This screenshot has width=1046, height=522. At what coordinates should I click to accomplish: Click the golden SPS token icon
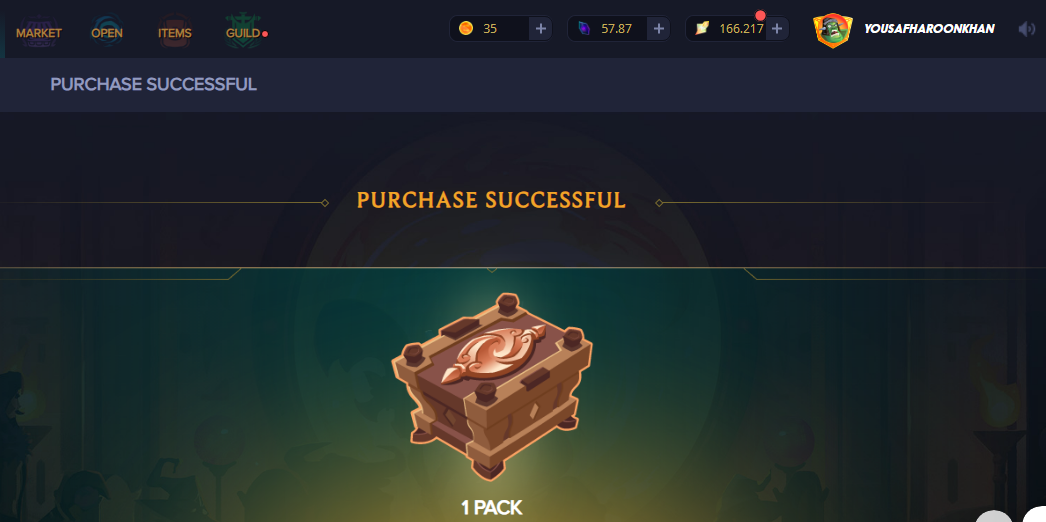tap(702, 29)
